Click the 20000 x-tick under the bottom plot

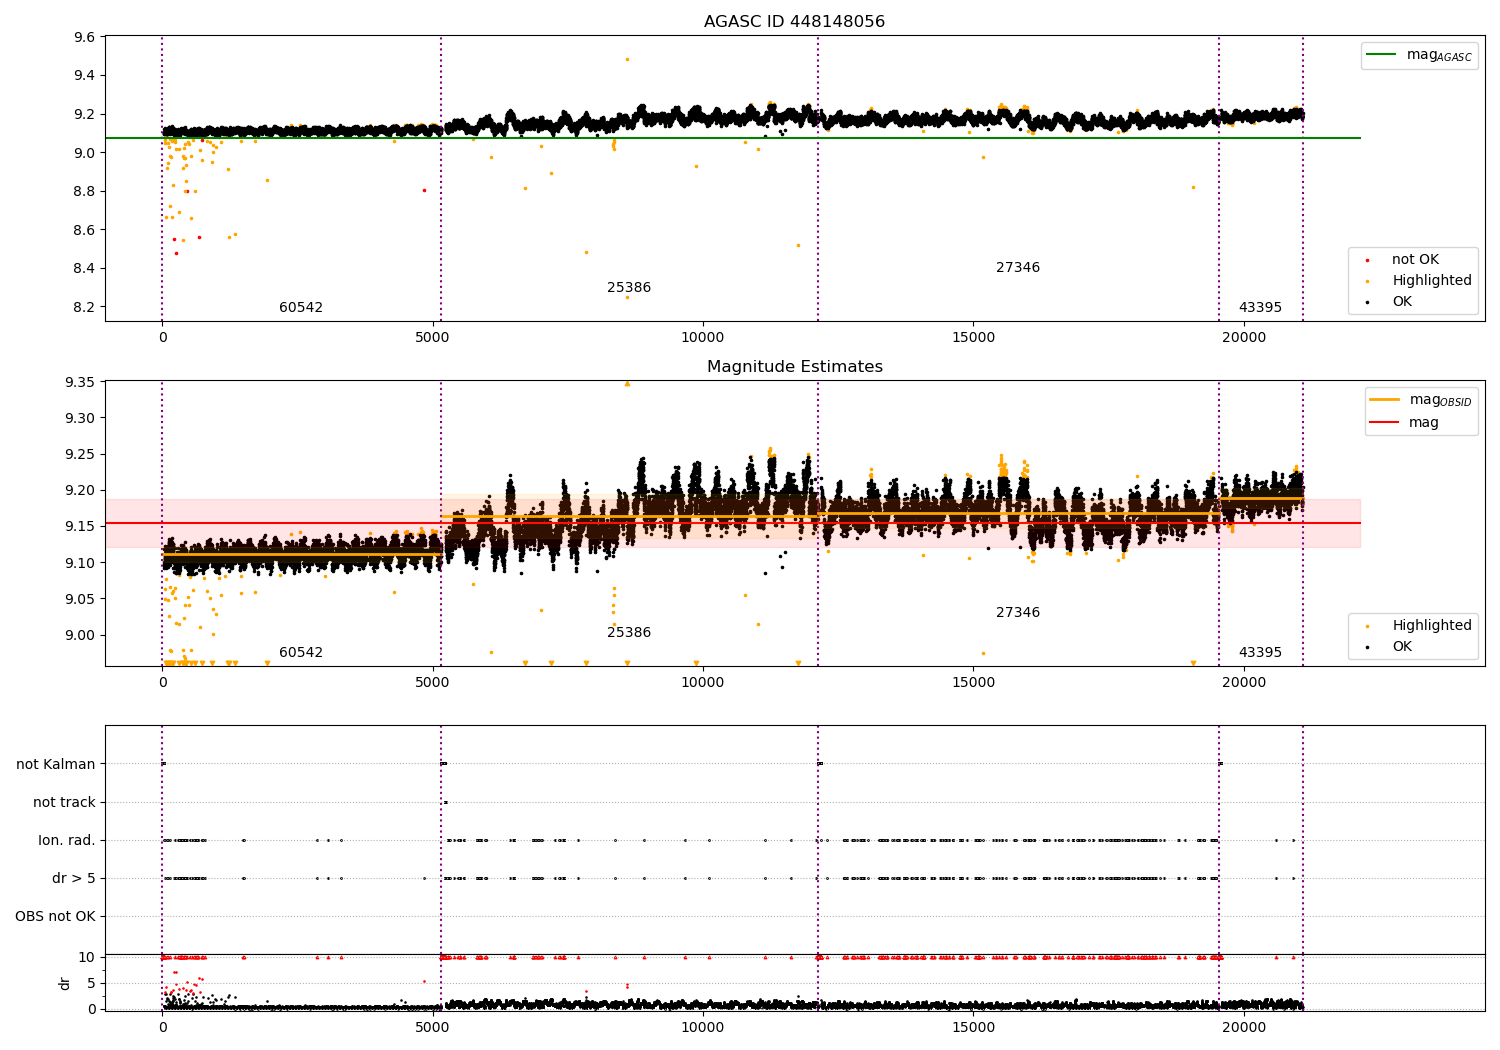coord(1243,1028)
